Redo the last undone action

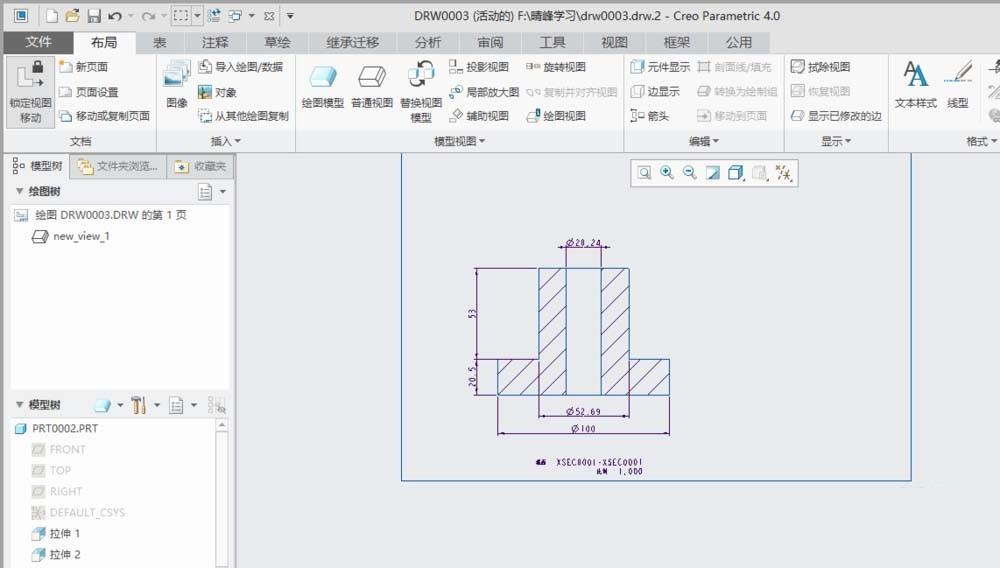tap(148, 16)
